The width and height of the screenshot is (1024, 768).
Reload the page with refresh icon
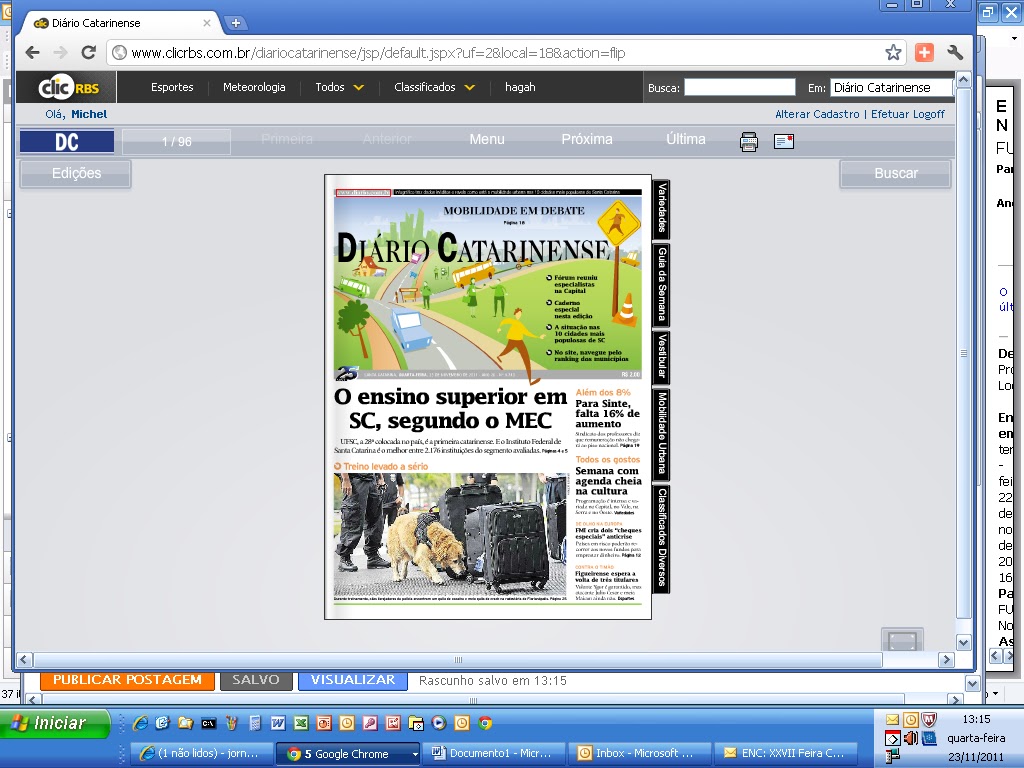pyautogui.click(x=88, y=53)
